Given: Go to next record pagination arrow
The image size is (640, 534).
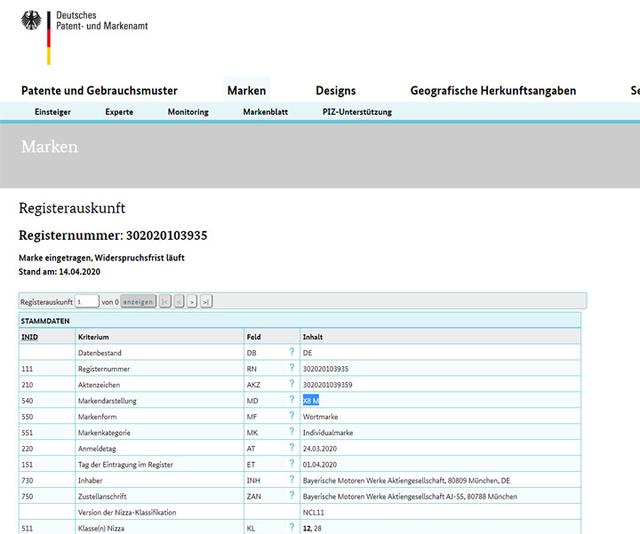Looking at the screenshot, I should click(x=192, y=301).
